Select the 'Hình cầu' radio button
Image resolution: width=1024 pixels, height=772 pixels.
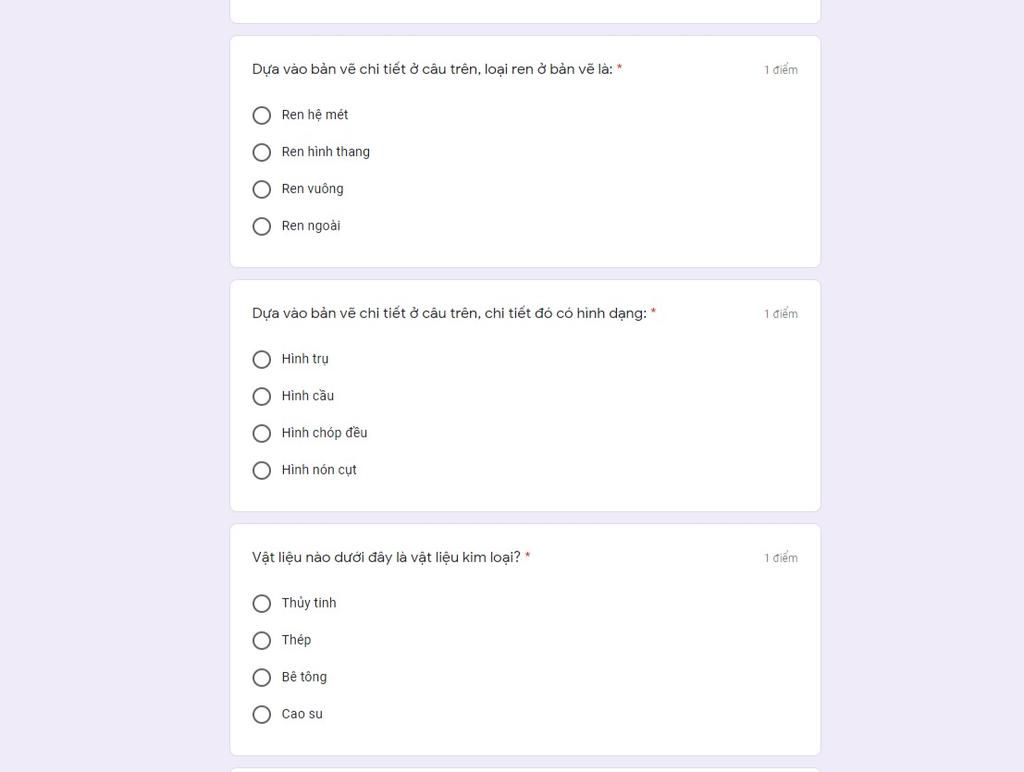(x=261, y=396)
